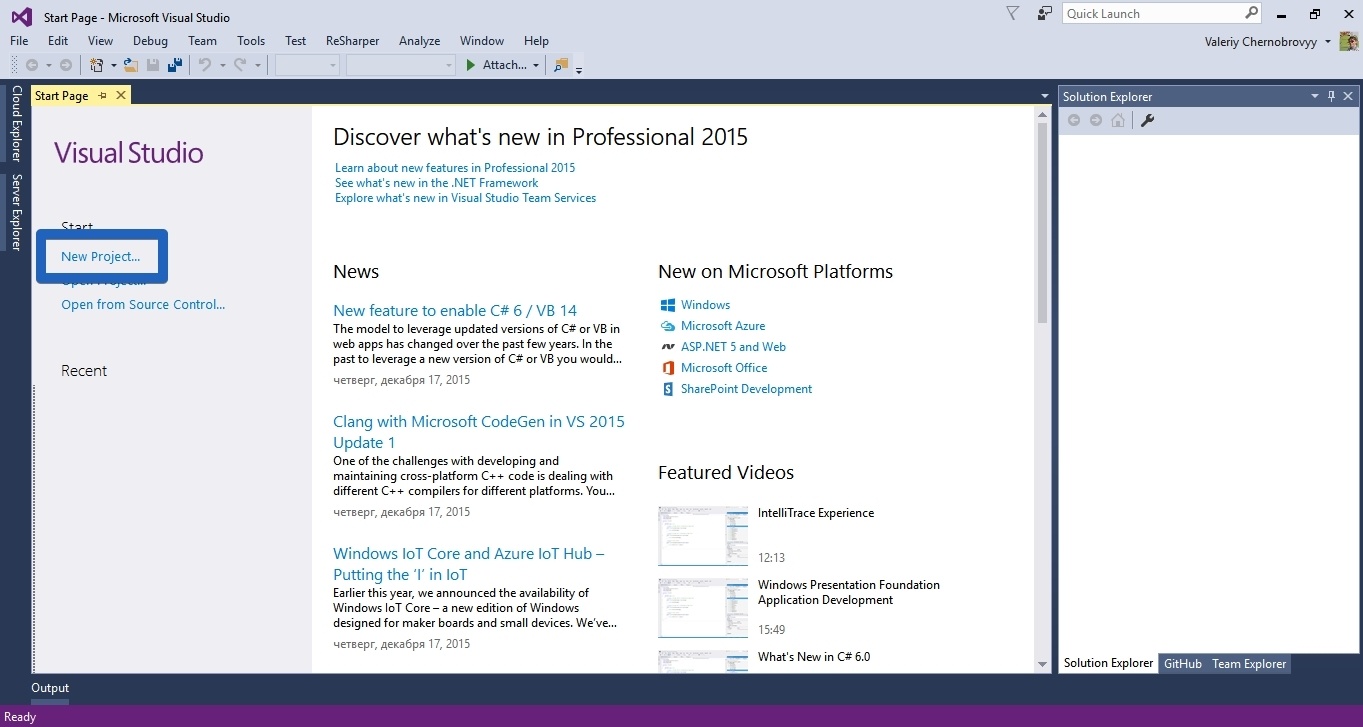Click the Start Page scrollbar up arrow
The image size is (1363, 727).
point(1043,114)
